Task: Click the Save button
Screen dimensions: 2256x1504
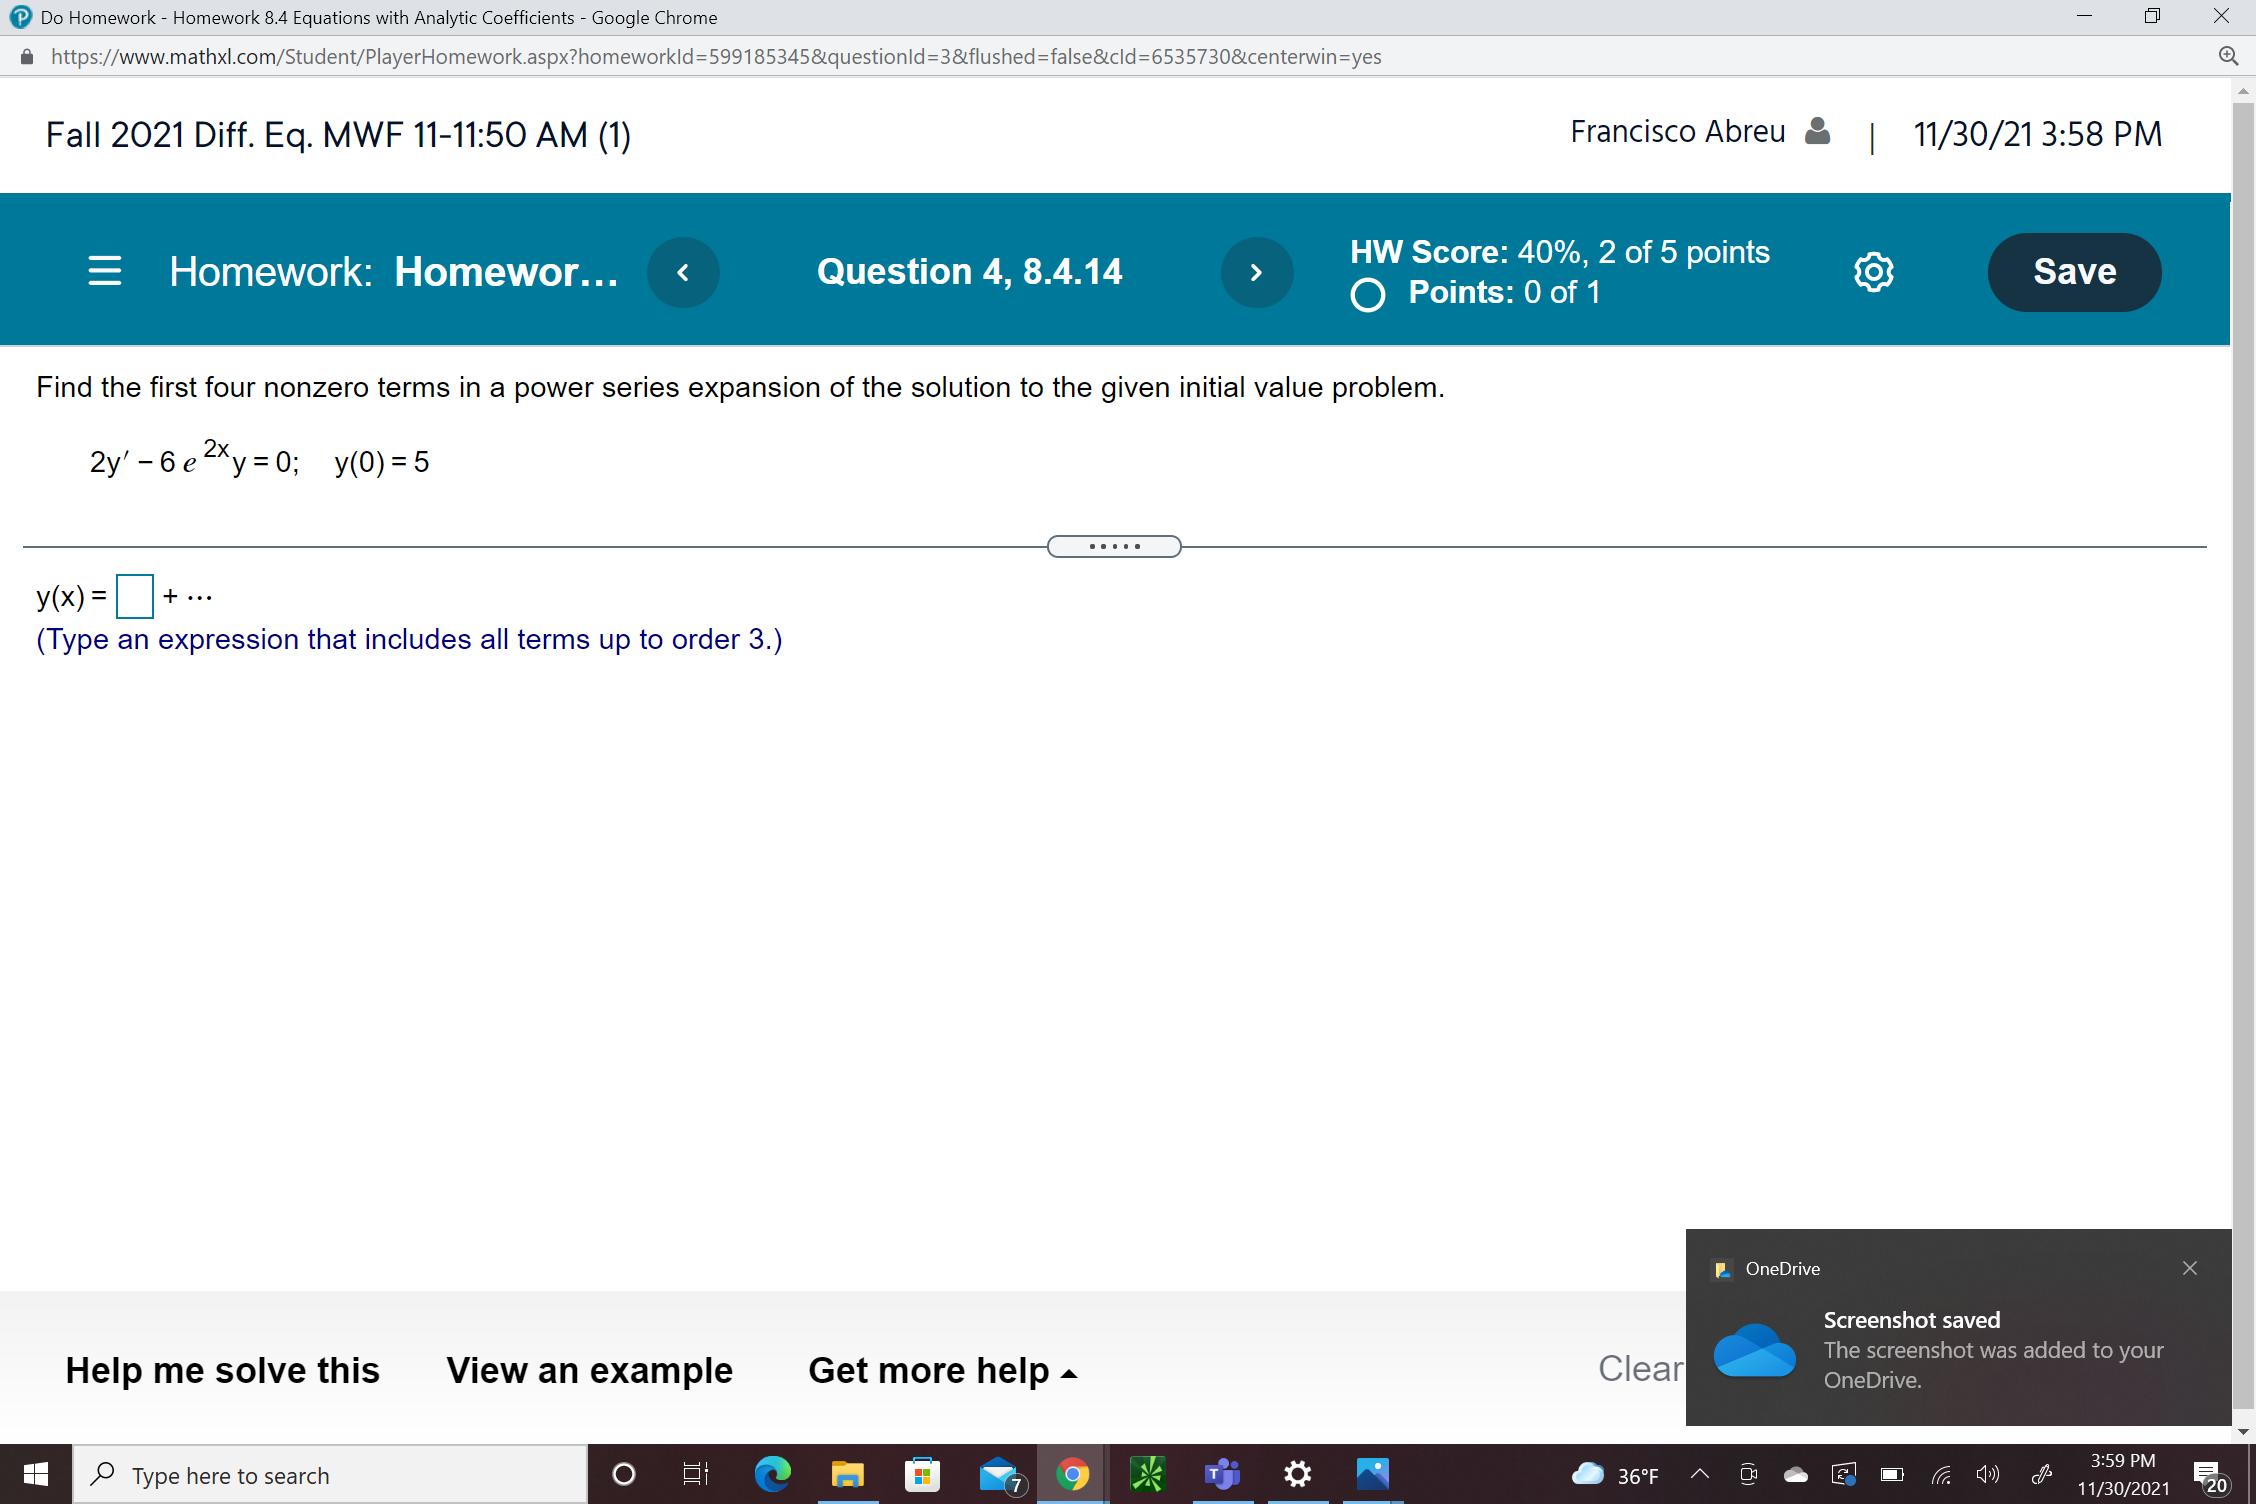Action: click(x=2074, y=271)
